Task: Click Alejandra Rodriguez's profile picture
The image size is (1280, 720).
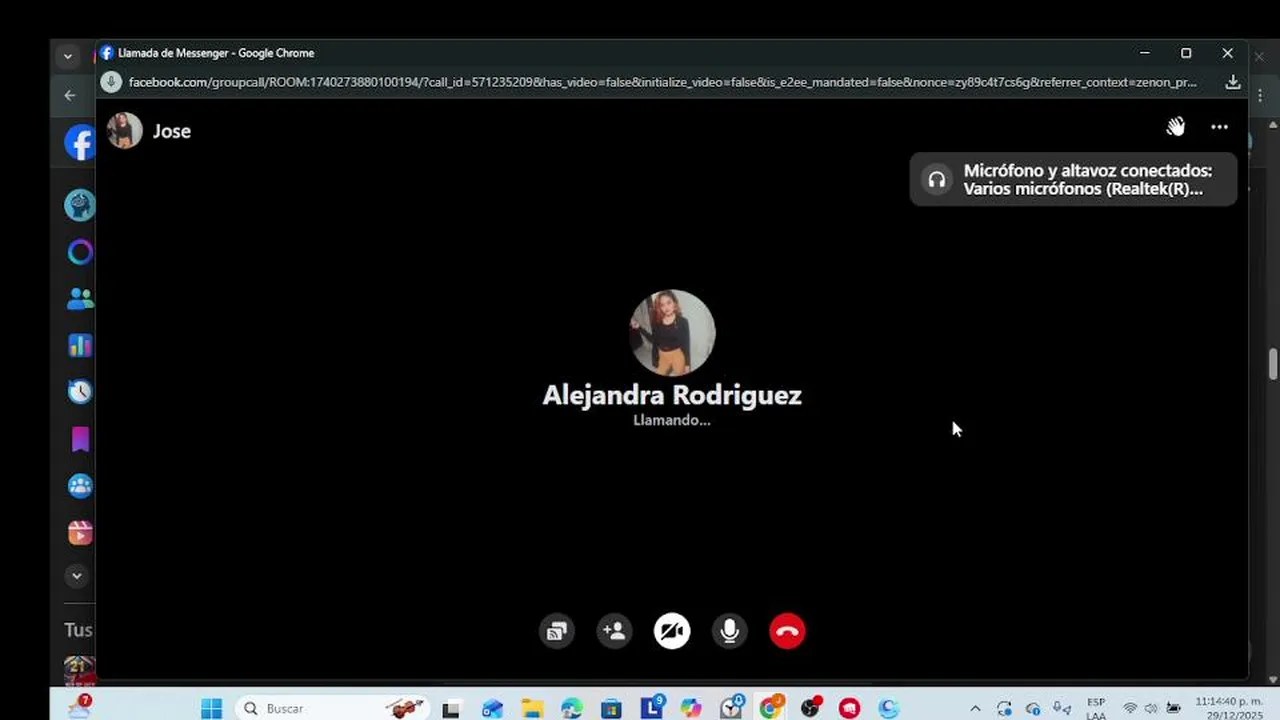Action: (x=672, y=333)
